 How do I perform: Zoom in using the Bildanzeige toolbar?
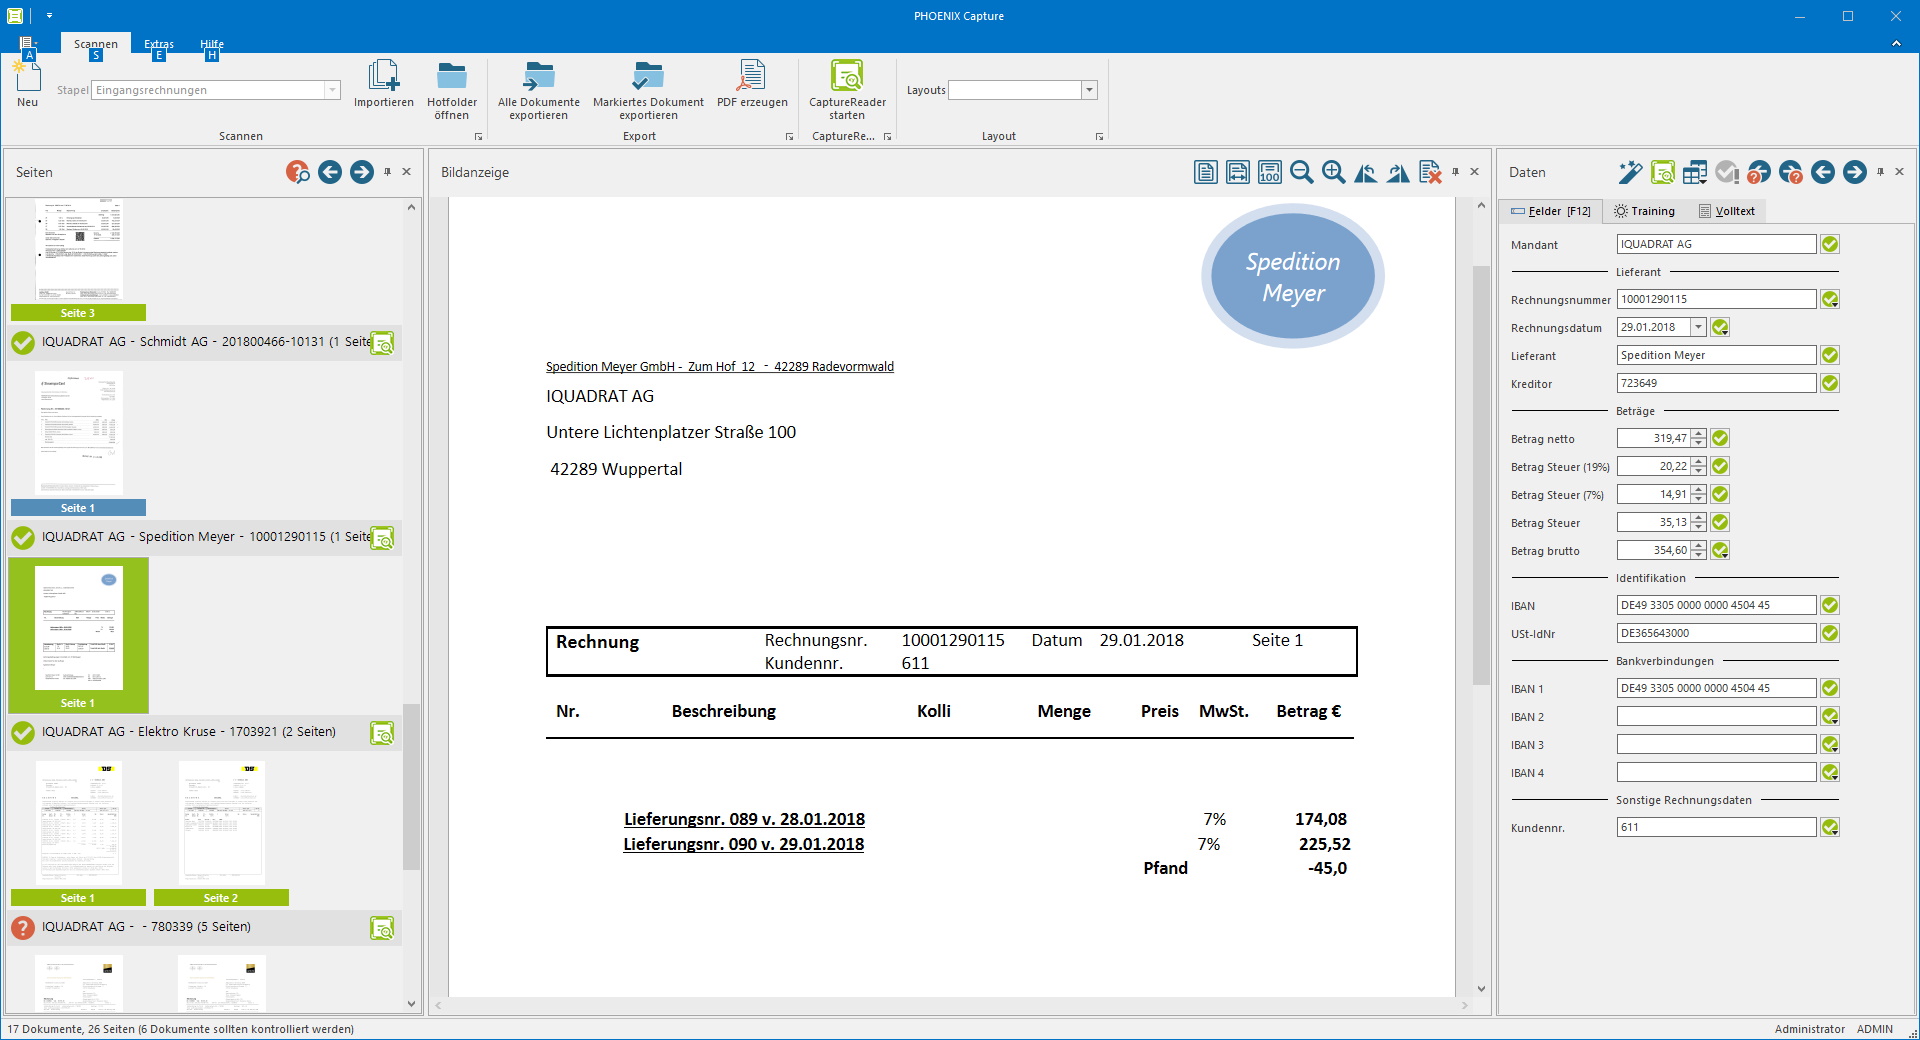[1334, 172]
